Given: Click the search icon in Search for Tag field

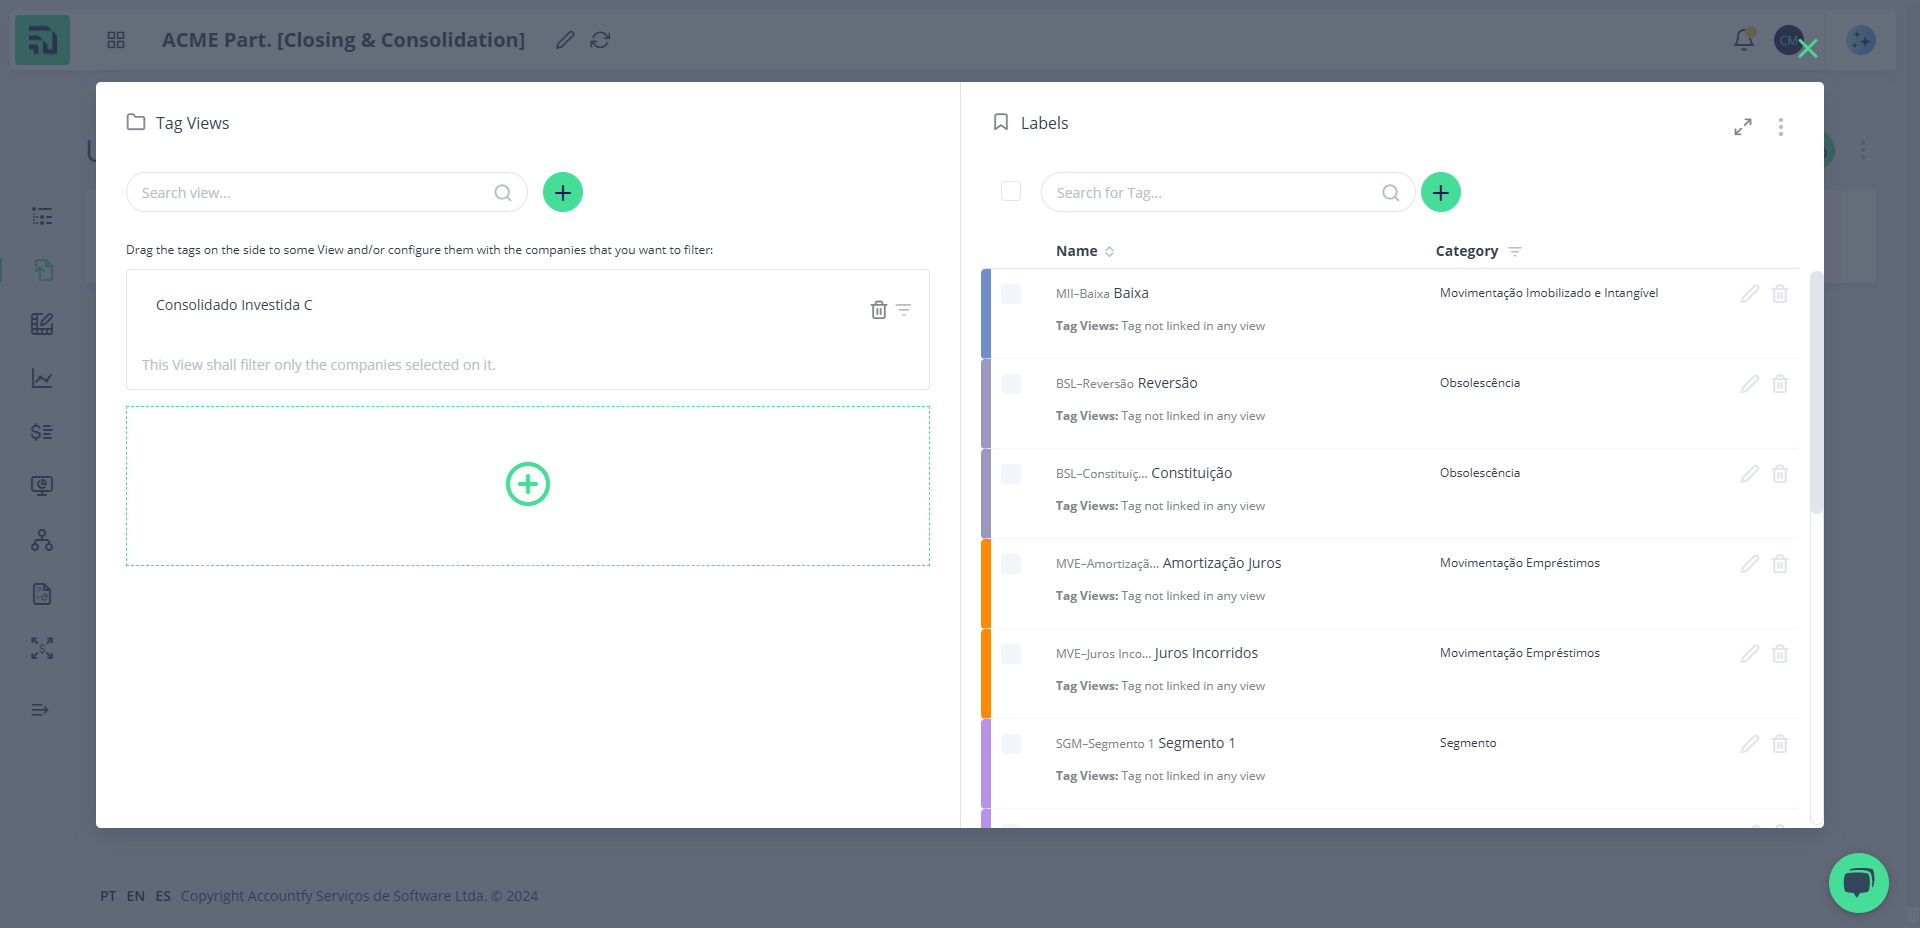Looking at the screenshot, I should pyautogui.click(x=1391, y=193).
